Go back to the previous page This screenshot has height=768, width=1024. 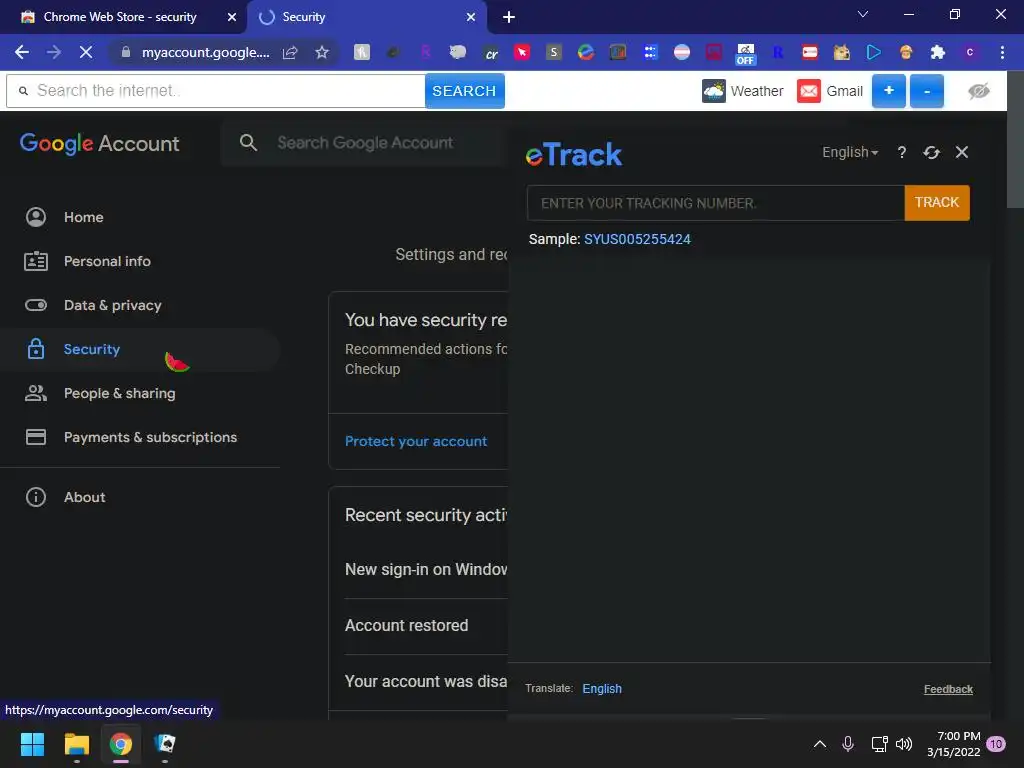22,52
